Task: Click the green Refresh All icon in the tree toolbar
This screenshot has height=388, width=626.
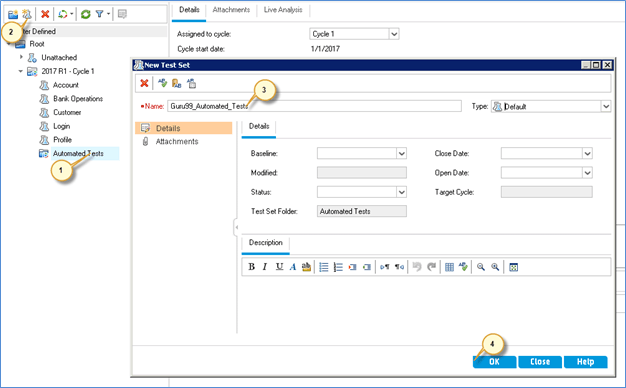Action: 85,14
